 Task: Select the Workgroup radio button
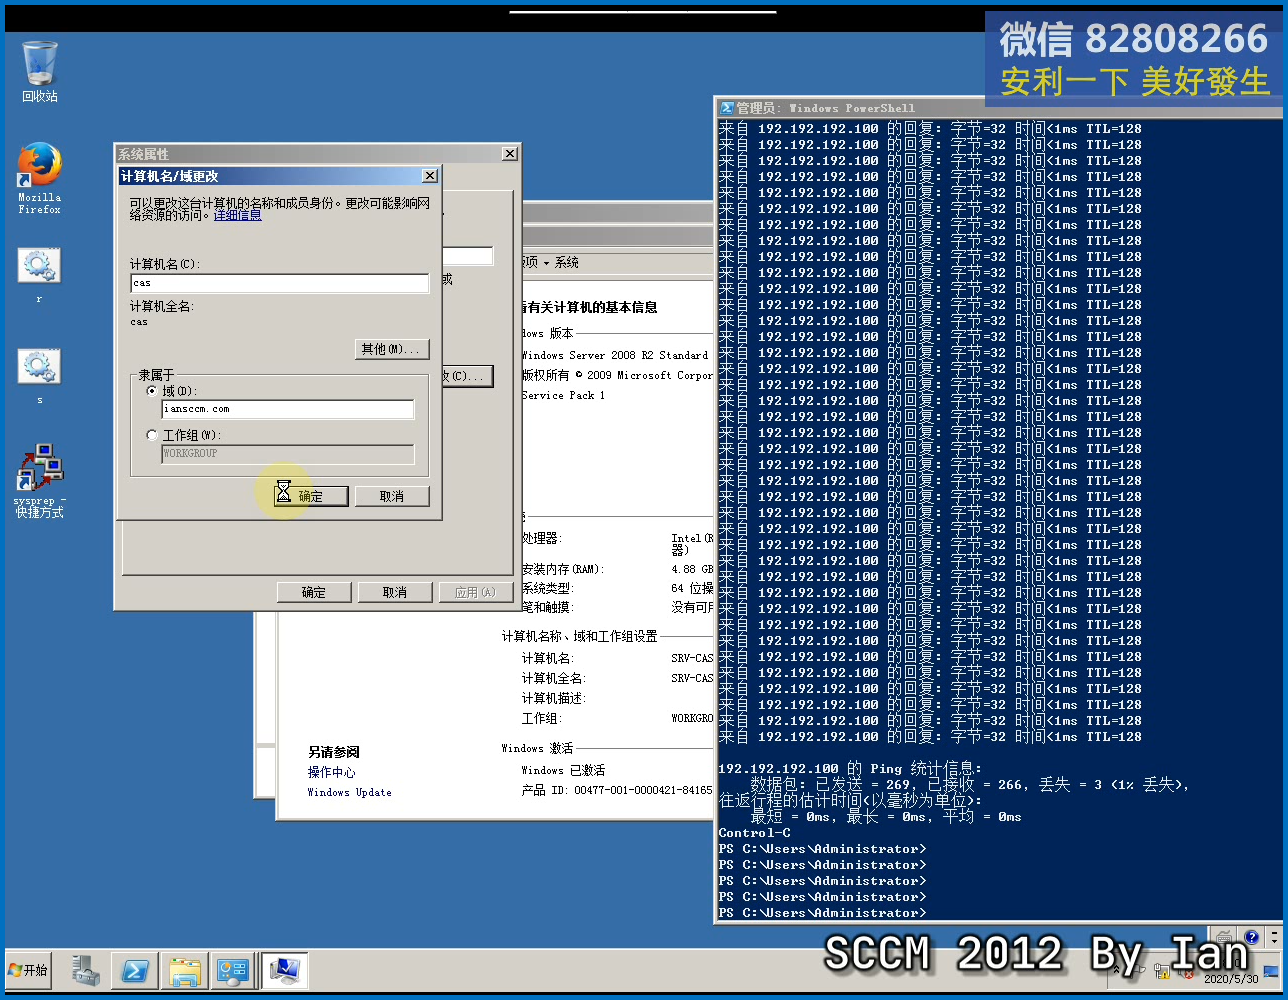click(152, 435)
